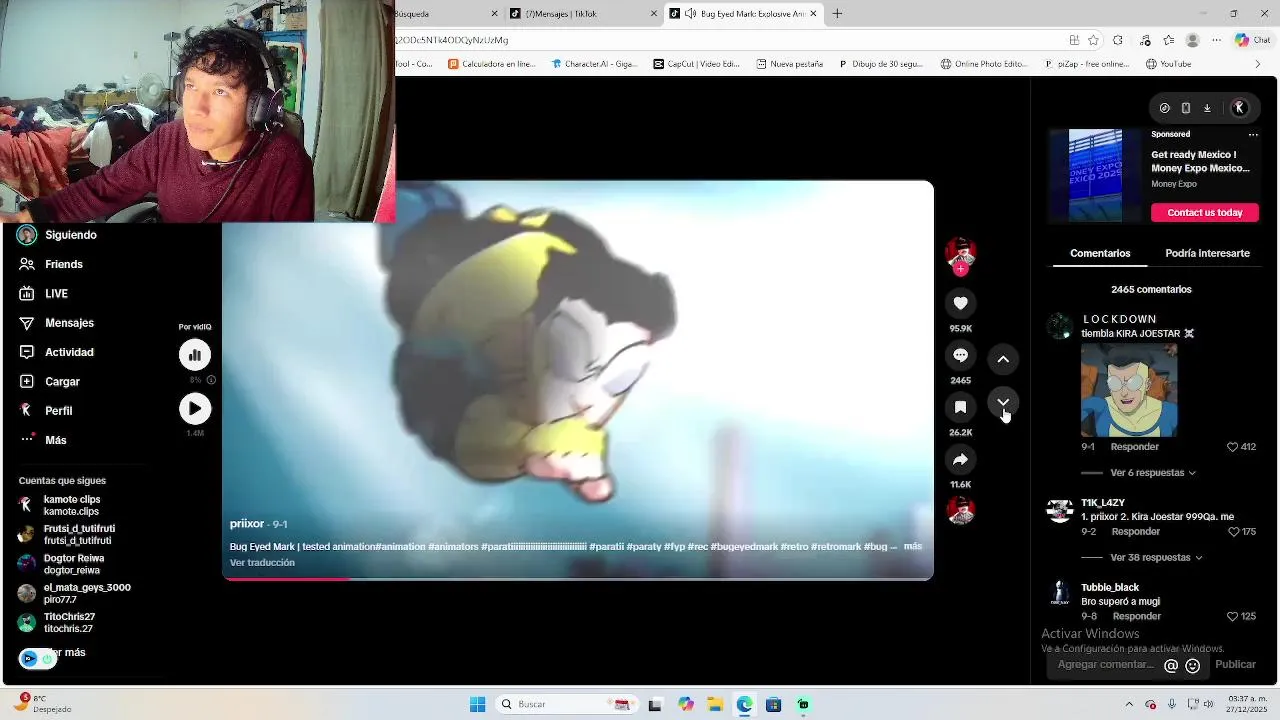
Task: Share the video using the arrow icon
Action: (960, 459)
